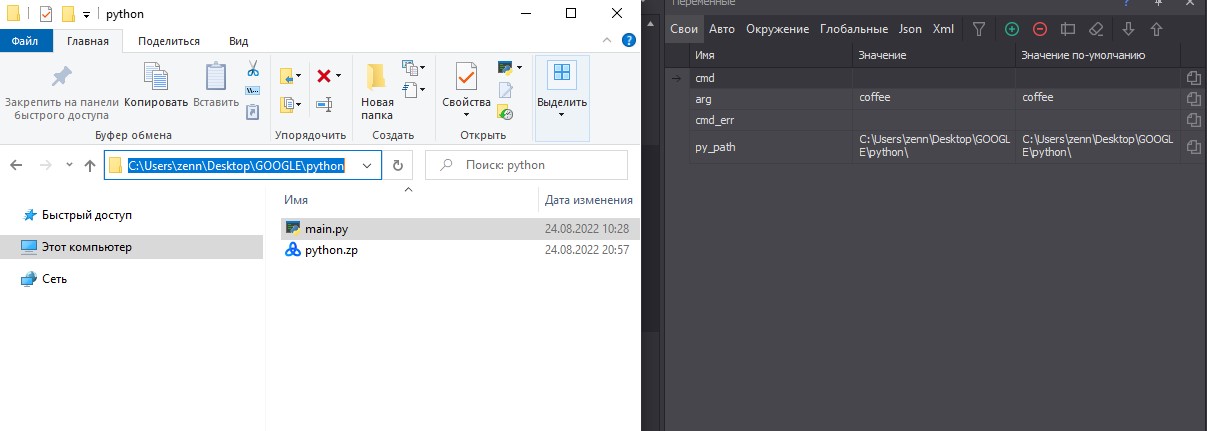Click the Pin to Quick access icon
The image size is (1207, 431).
[x=62, y=76]
